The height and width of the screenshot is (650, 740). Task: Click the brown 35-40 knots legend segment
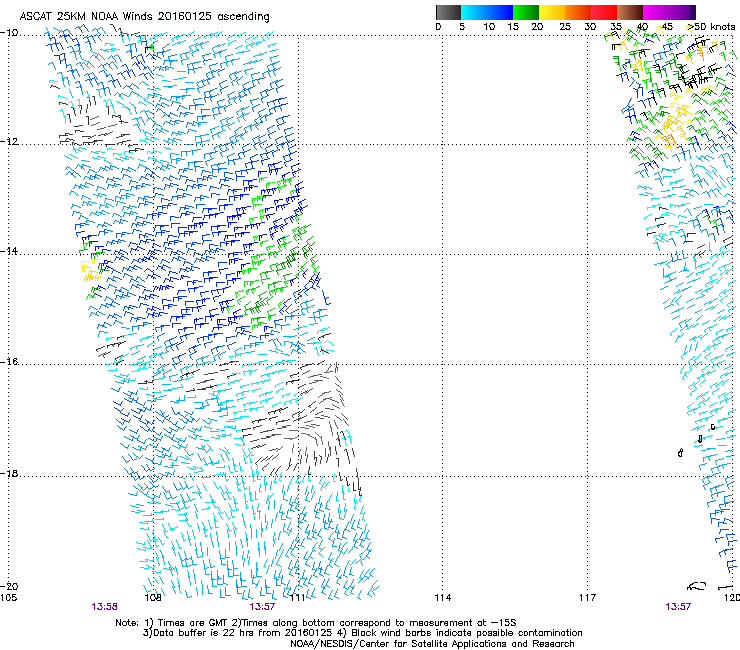pyautogui.click(x=630, y=12)
